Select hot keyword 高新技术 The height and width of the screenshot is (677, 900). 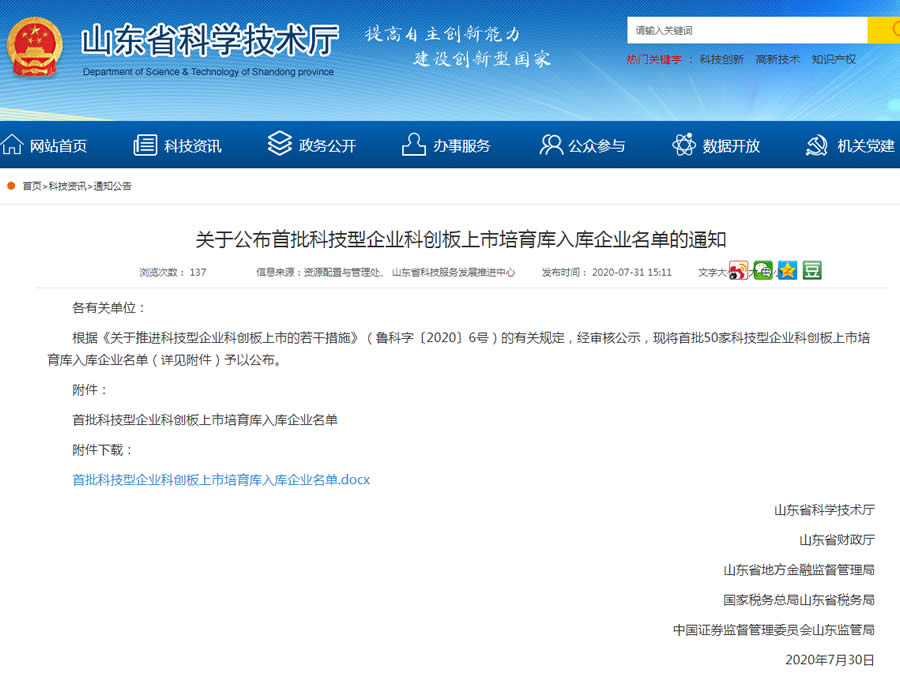777,60
